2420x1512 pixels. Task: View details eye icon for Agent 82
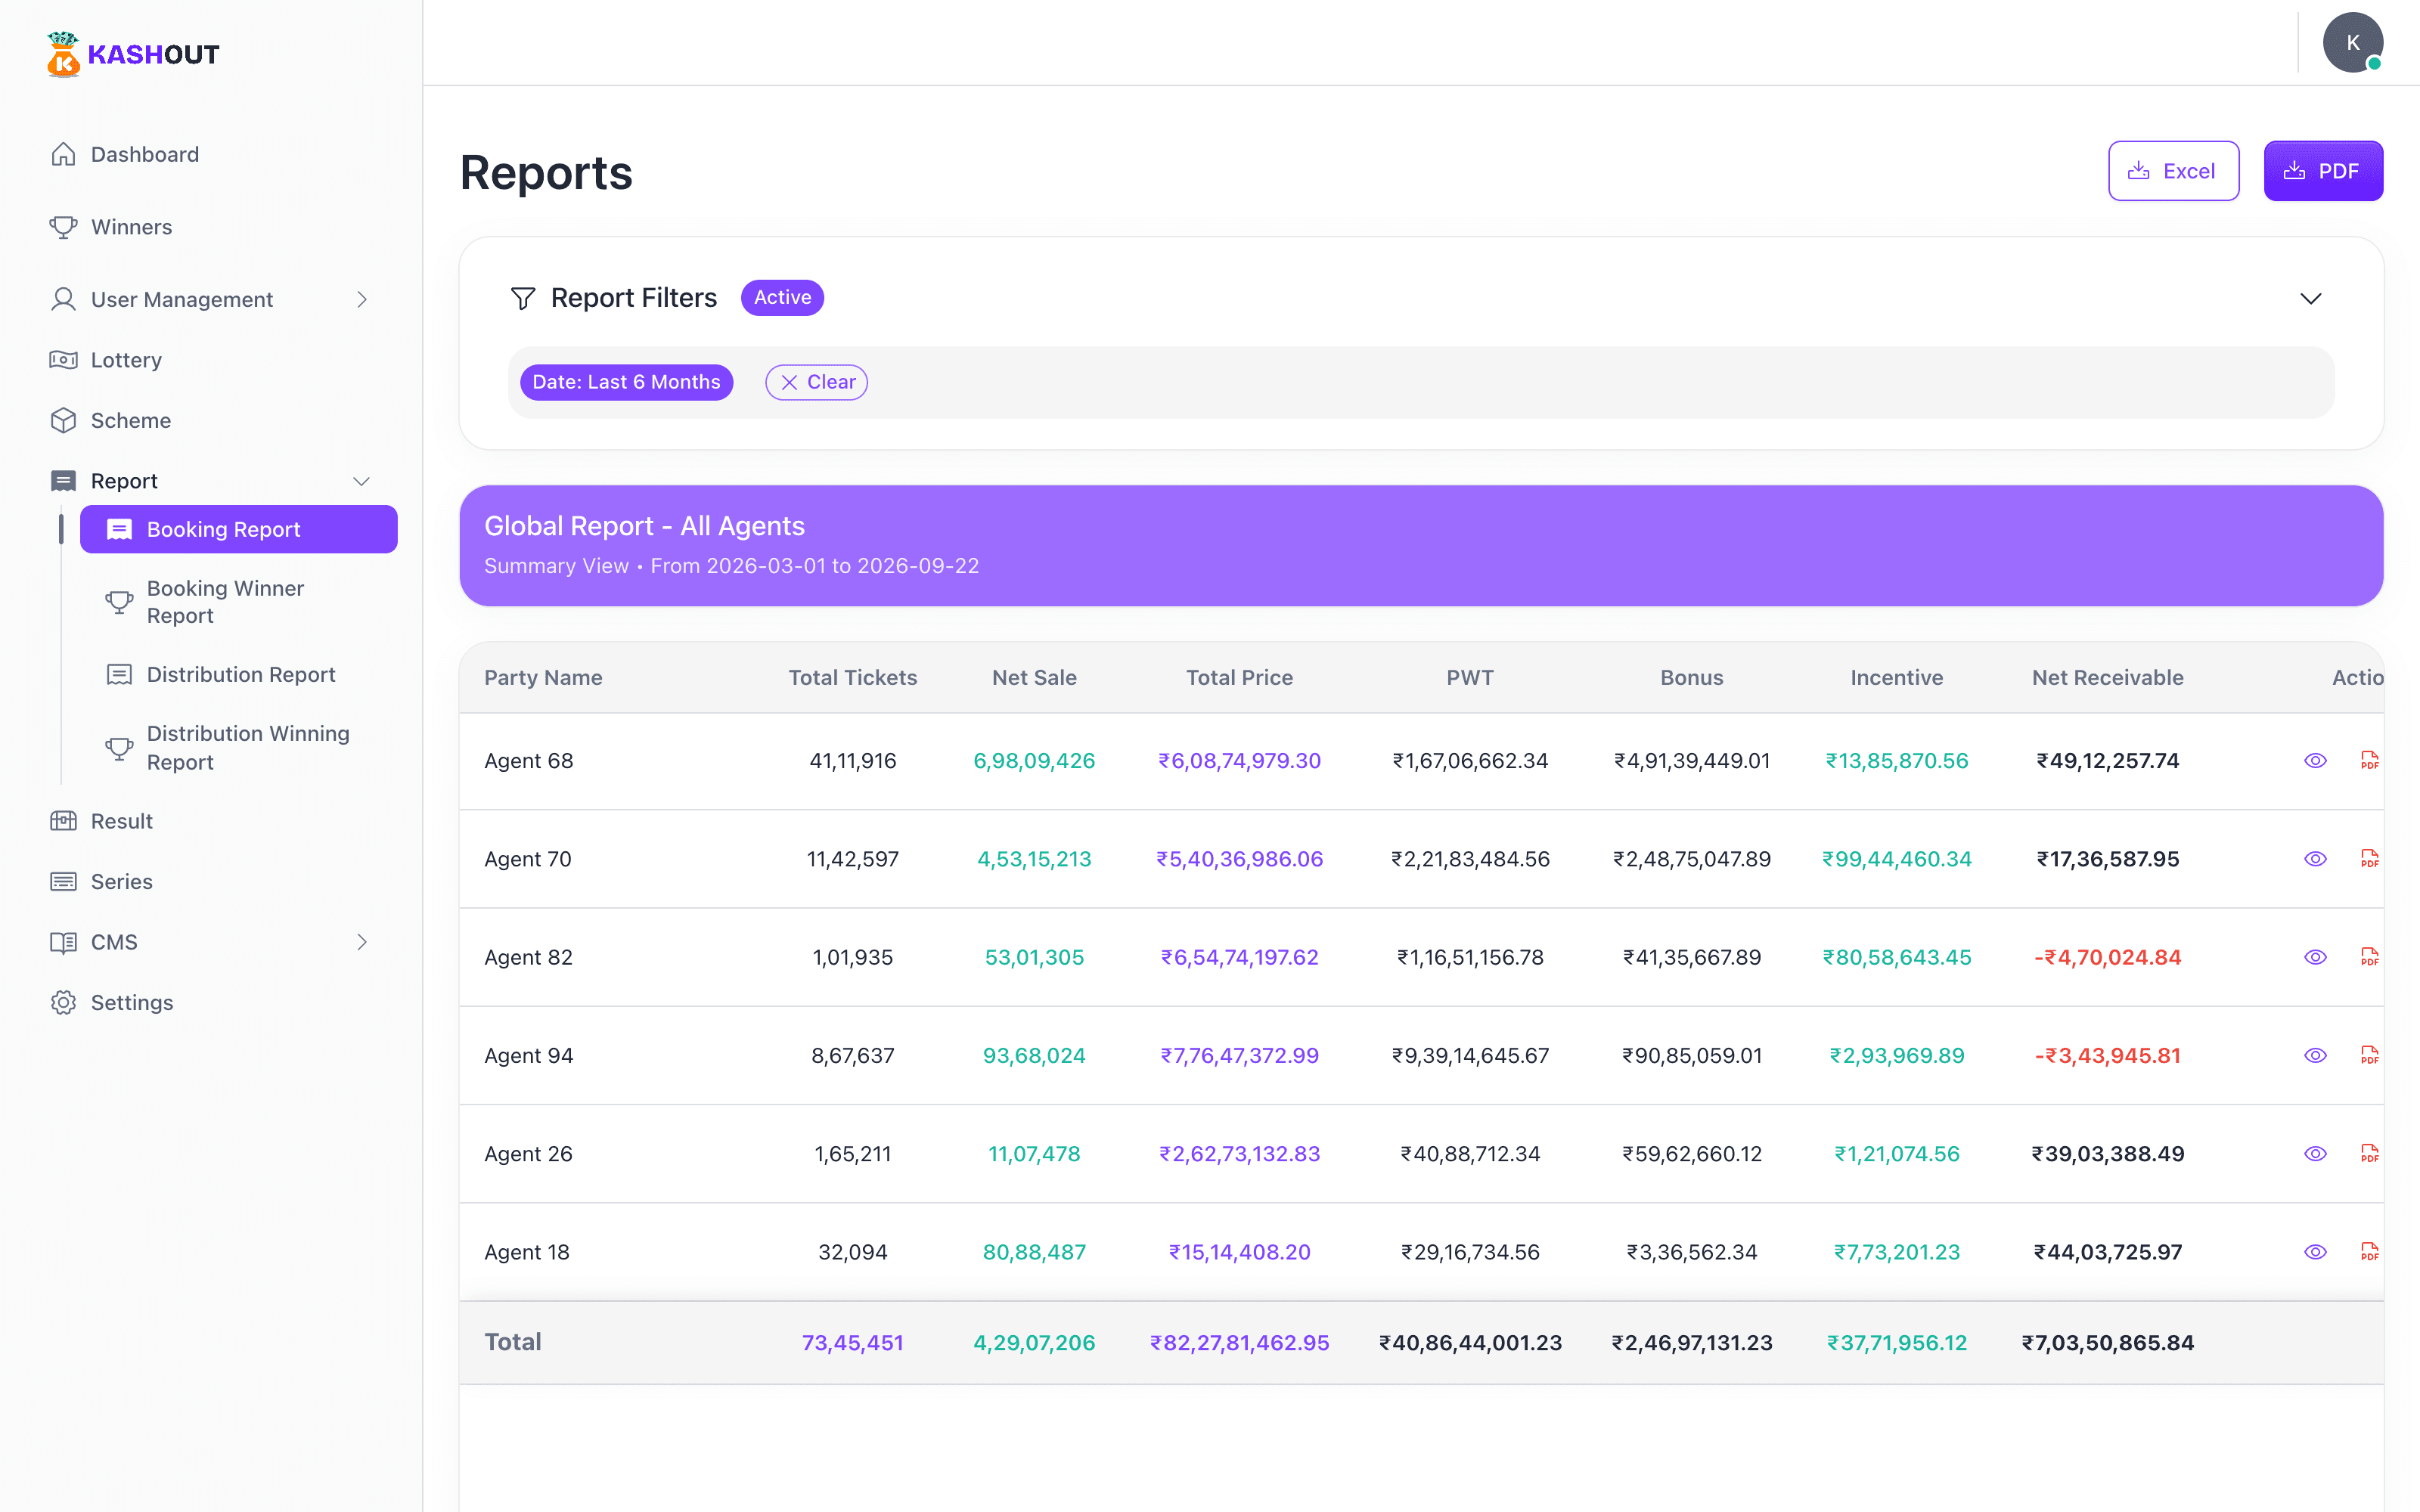[2315, 957]
